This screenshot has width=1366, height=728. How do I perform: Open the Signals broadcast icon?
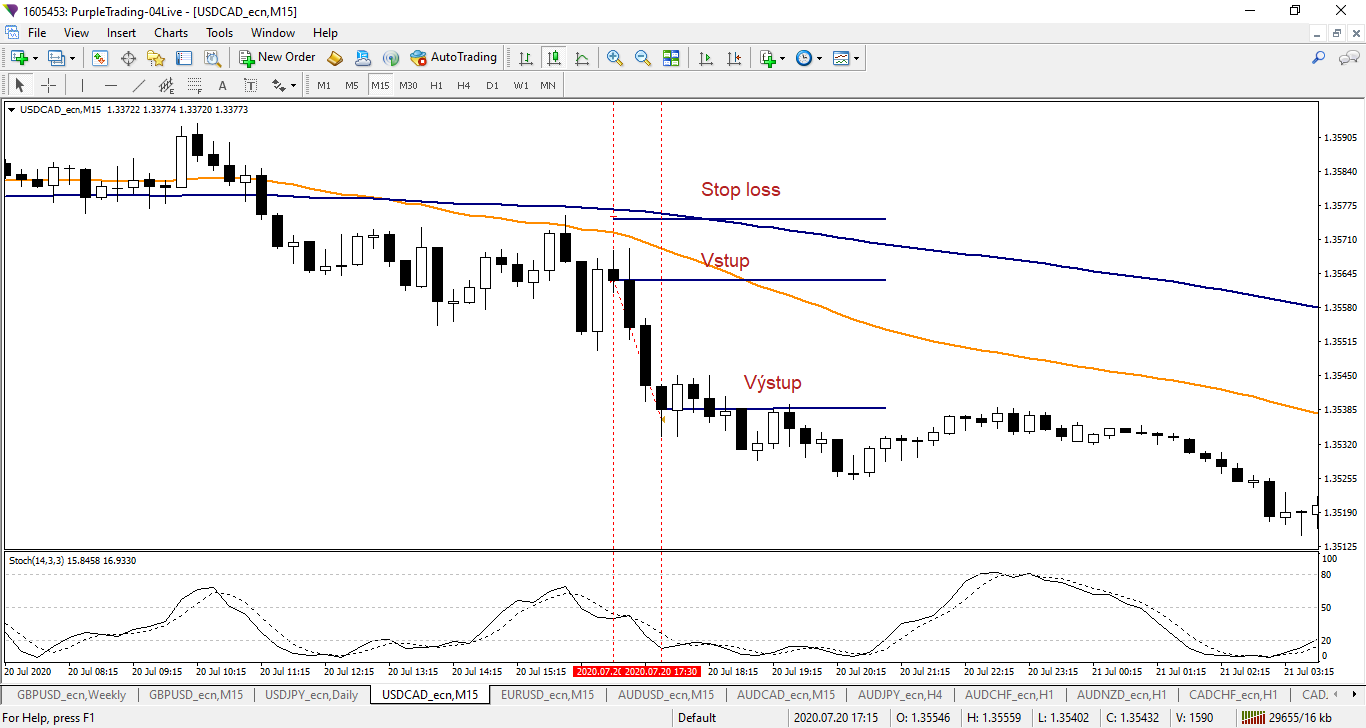[391, 58]
